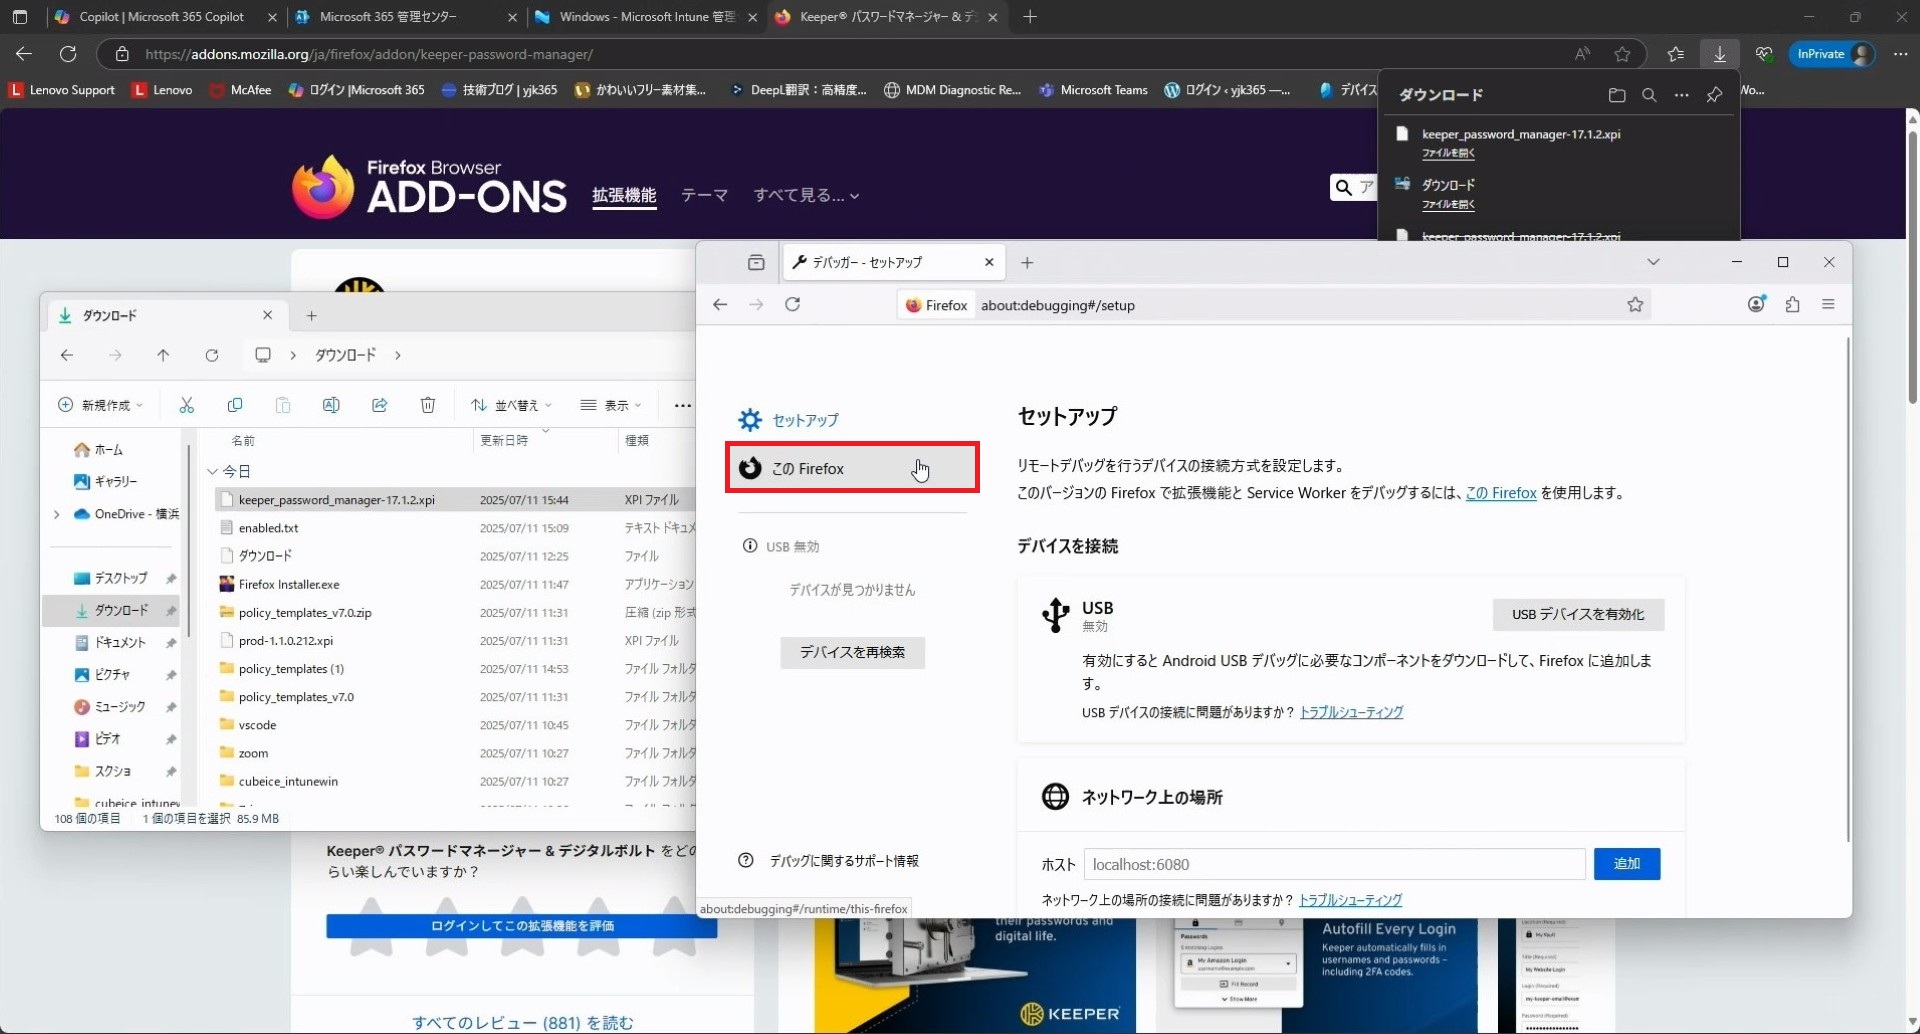
Task: Click the localhost:6080 host input field
Action: (1334, 864)
